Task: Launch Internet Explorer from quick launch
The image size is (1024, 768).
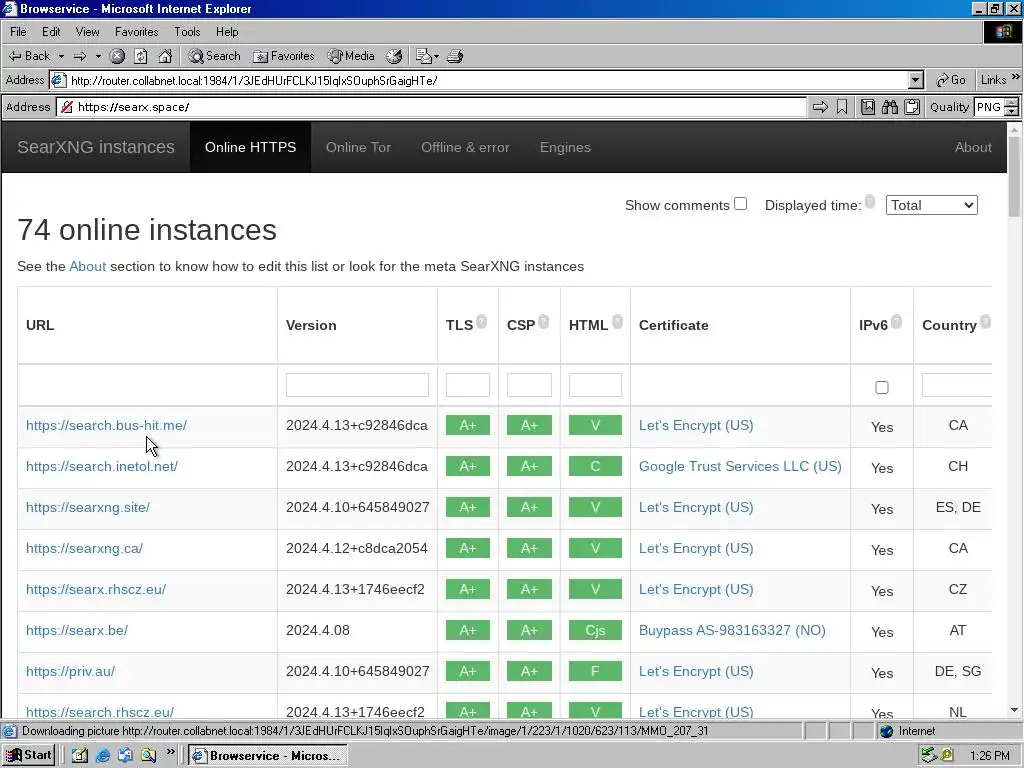Action: [103, 756]
